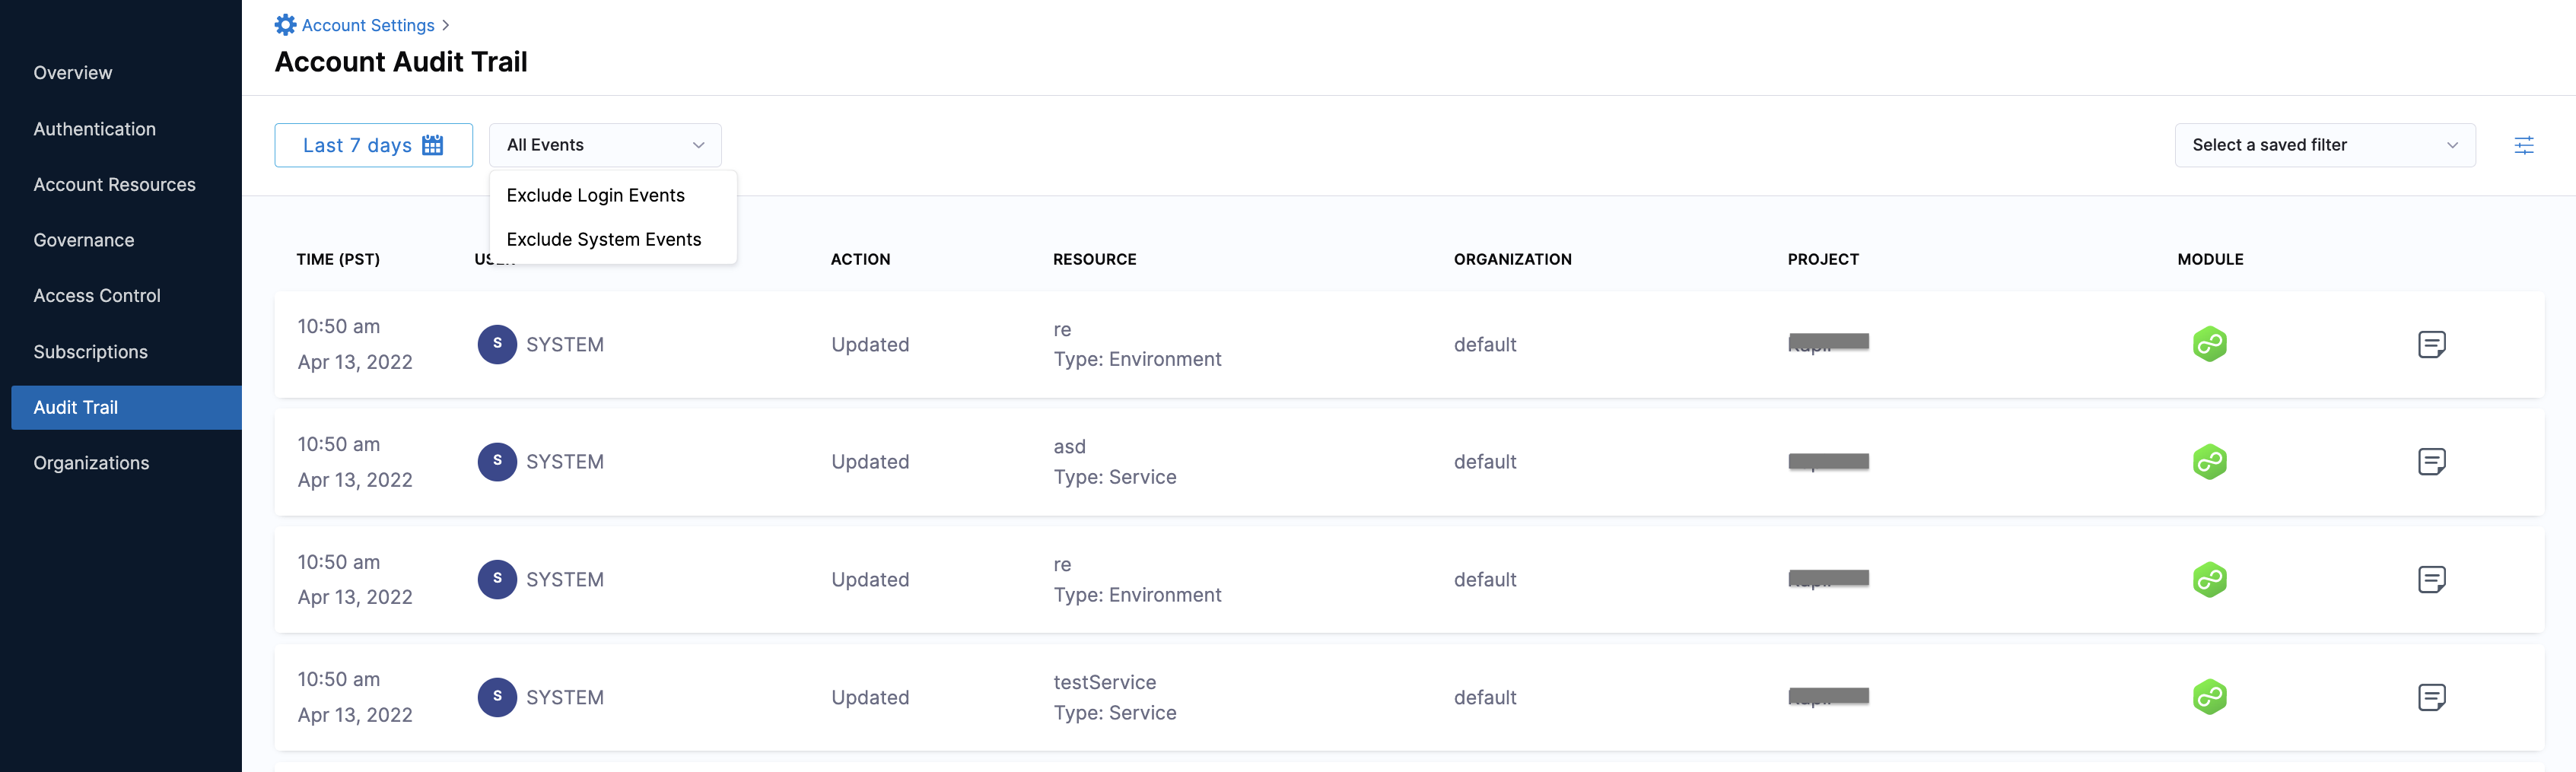Open Account Settings breadcrumb link
Image resolution: width=2576 pixels, height=772 pixels.
368,24
